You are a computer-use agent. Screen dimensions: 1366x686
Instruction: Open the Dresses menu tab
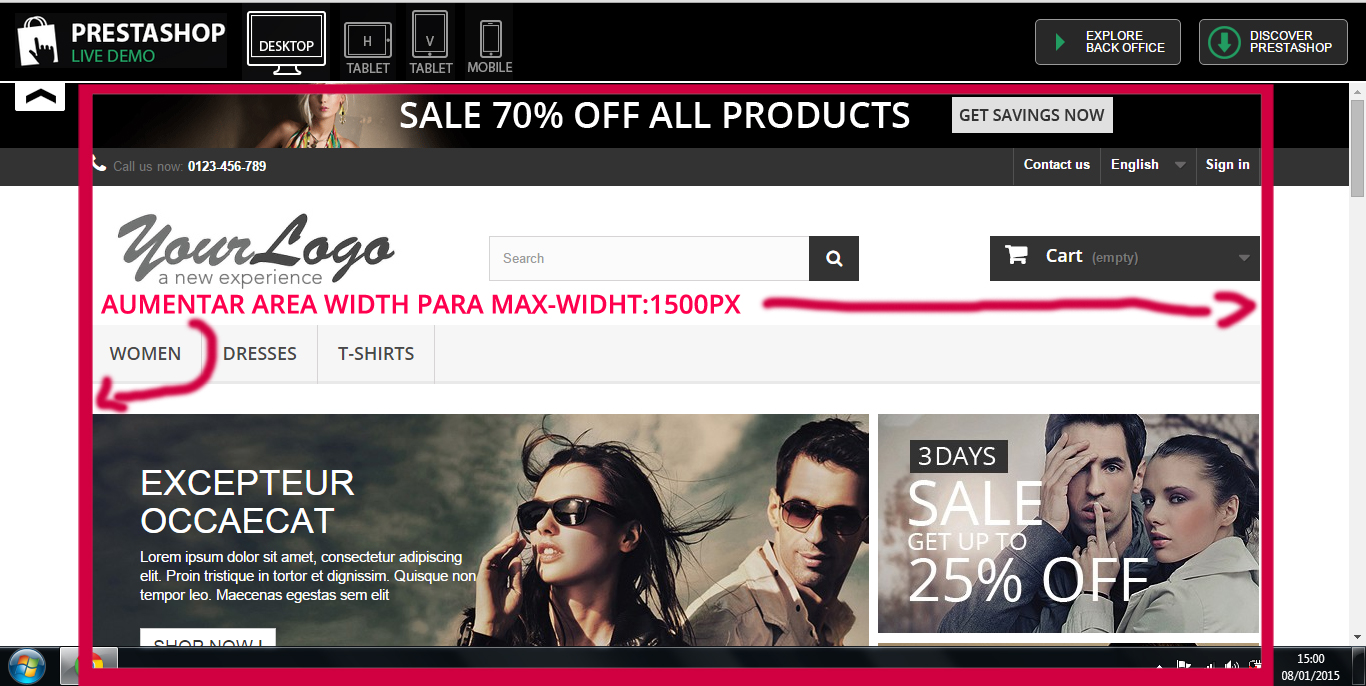pos(260,354)
